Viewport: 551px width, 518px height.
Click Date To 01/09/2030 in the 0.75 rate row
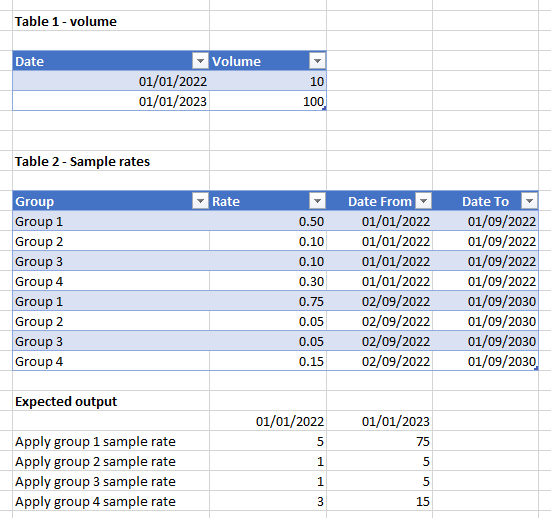(486, 302)
